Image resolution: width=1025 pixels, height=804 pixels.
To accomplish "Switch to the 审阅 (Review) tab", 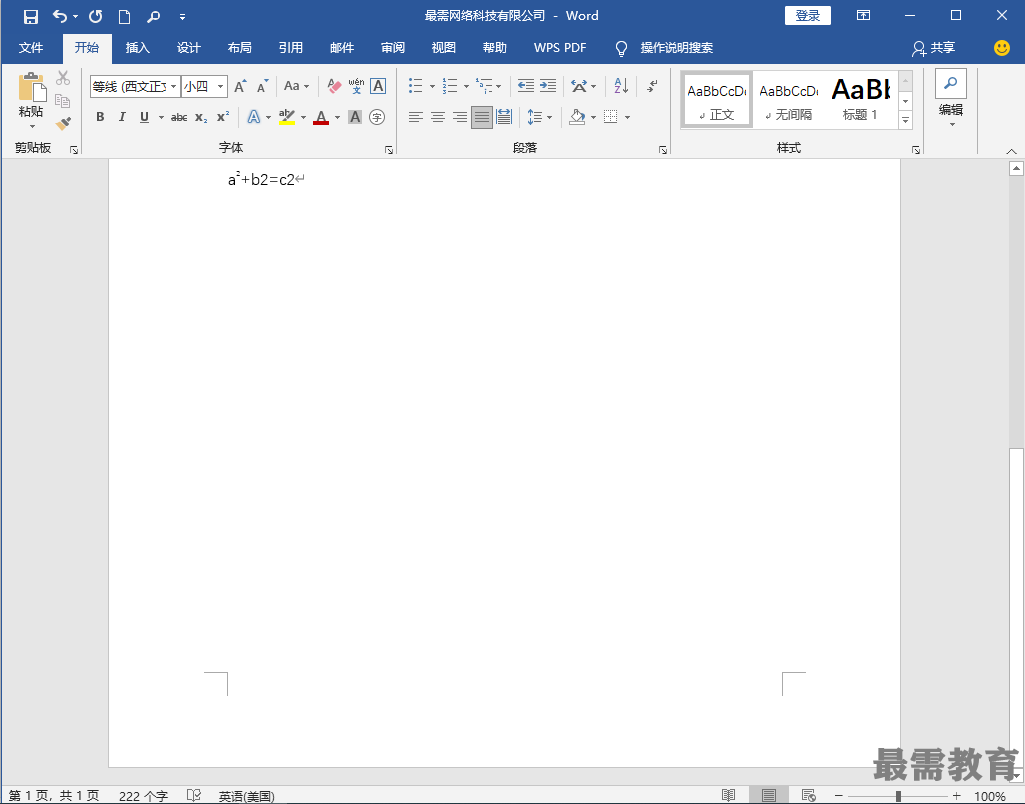I will (x=393, y=48).
